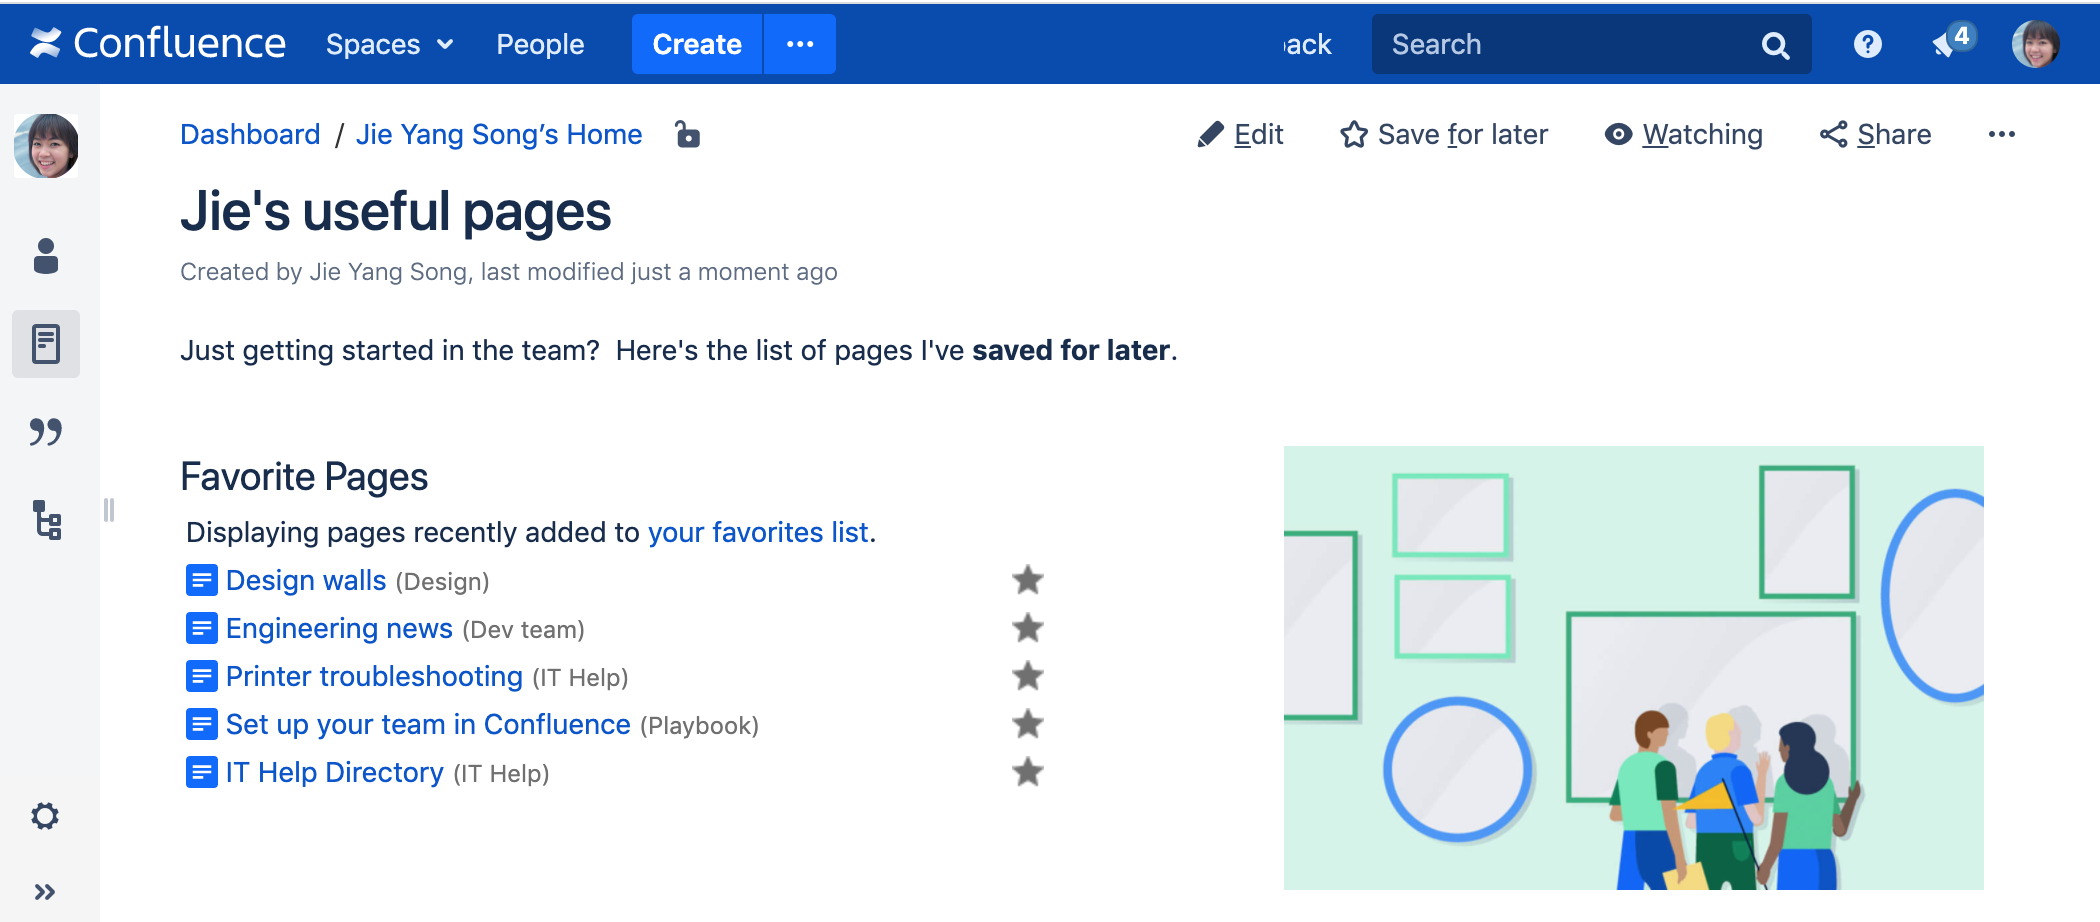Open the Pages icon in sidebar
Viewport: 2100px width, 922px height.
[46, 344]
